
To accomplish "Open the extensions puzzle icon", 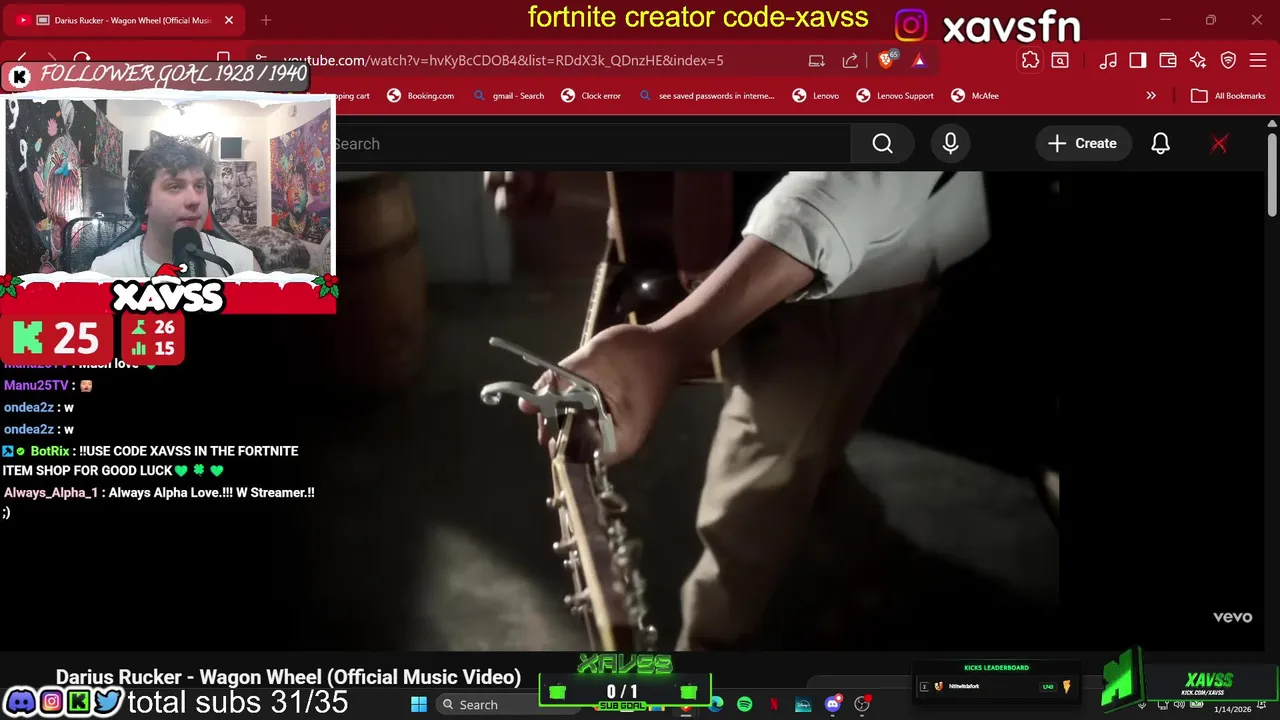I will click(x=1030, y=60).
